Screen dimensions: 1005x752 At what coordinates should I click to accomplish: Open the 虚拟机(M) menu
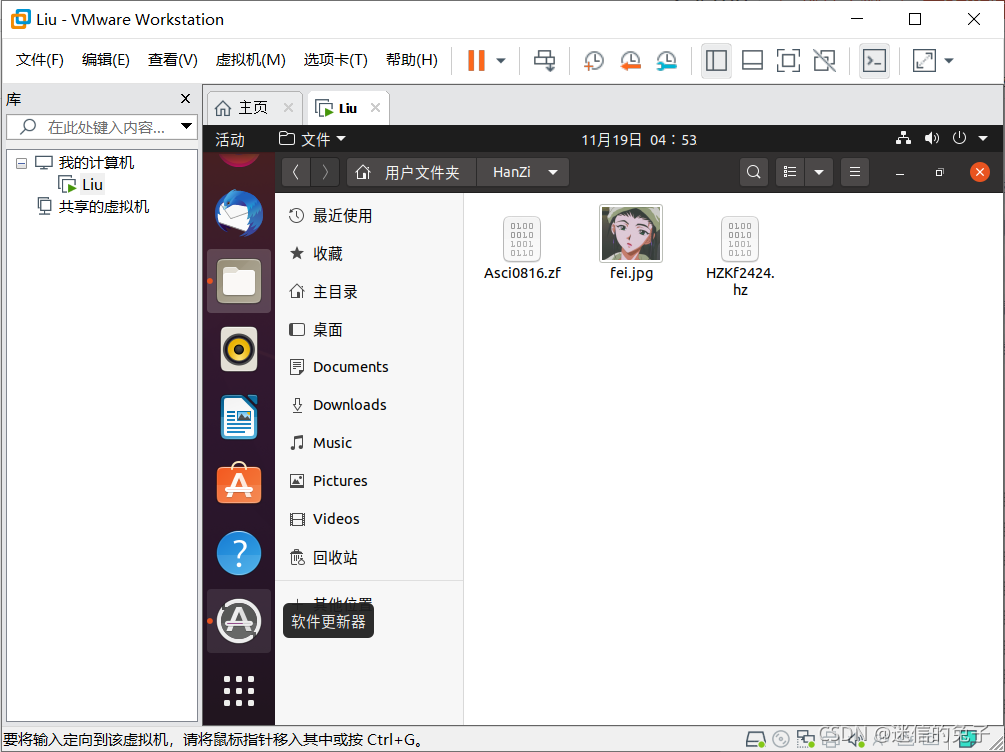[x=251, y=60]
